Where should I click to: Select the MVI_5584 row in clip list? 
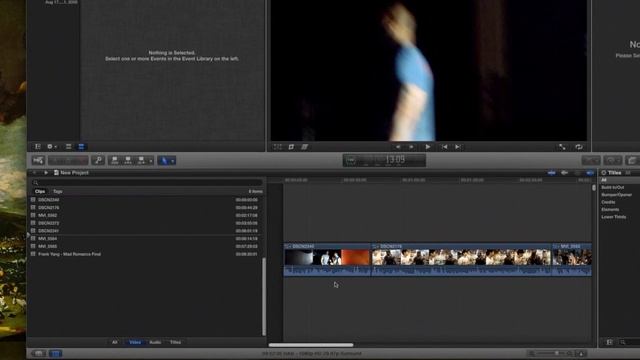144,239
